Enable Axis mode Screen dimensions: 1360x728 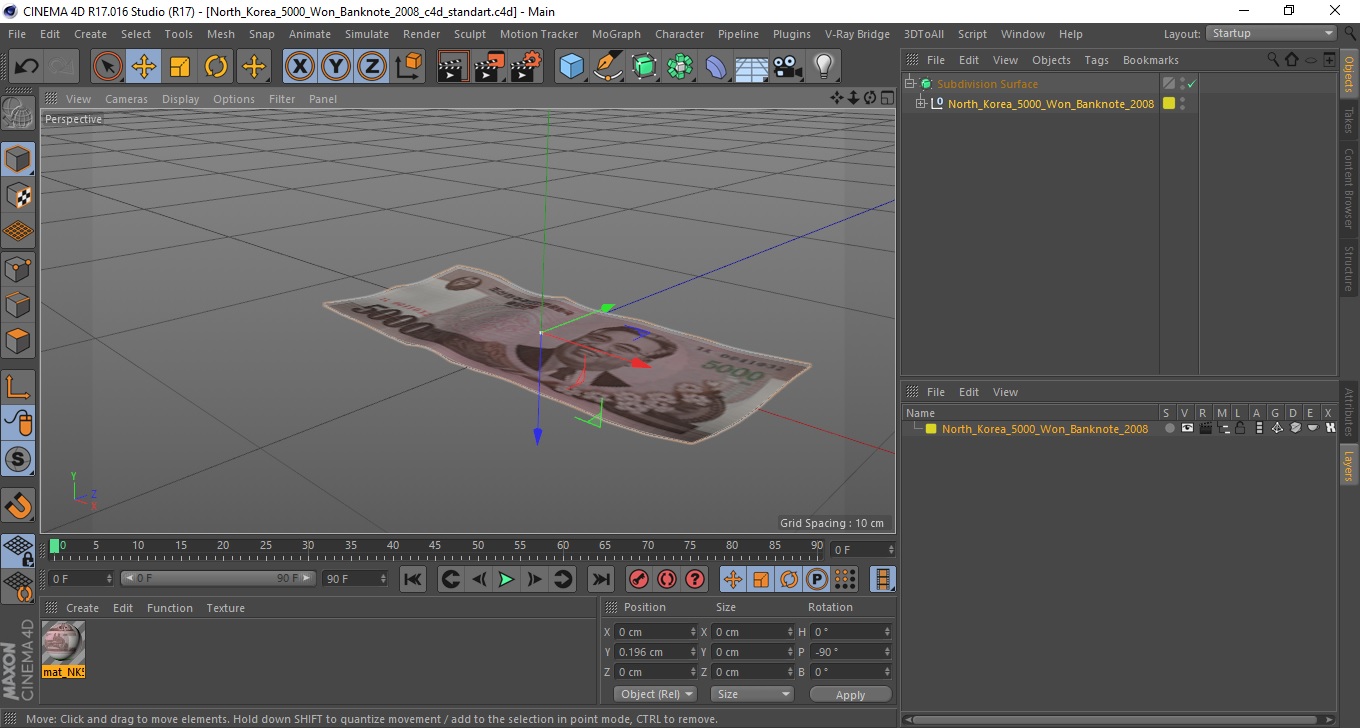click(x=18, y=386)
